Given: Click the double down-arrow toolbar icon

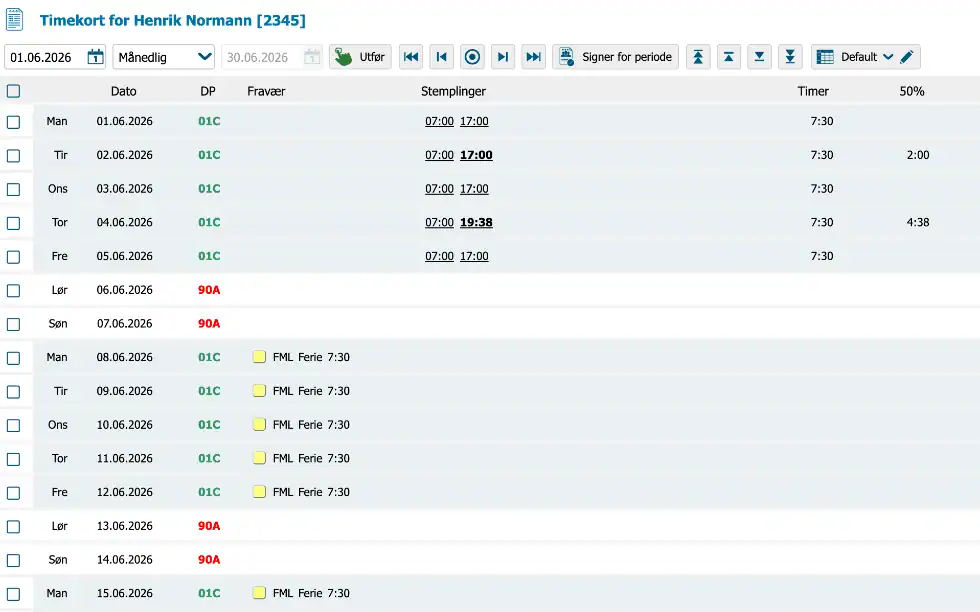Looking at the screenshot, I should coord(790,57).
